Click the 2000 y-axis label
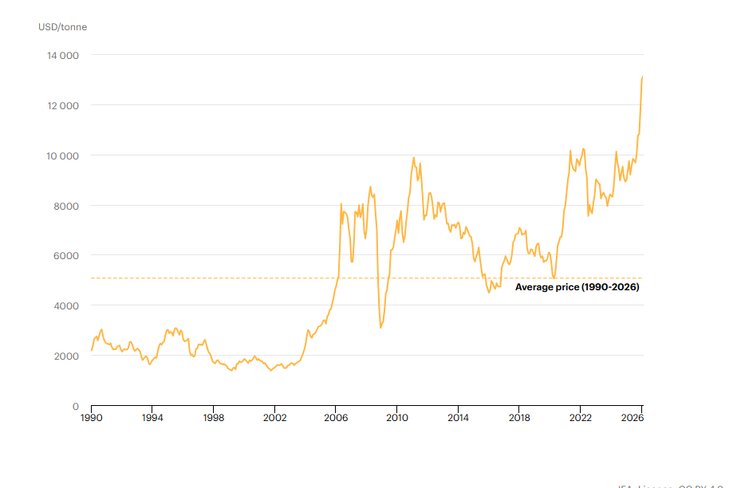Image resolution: width=733 pixels, height=488 pixels. coord(66,356)
